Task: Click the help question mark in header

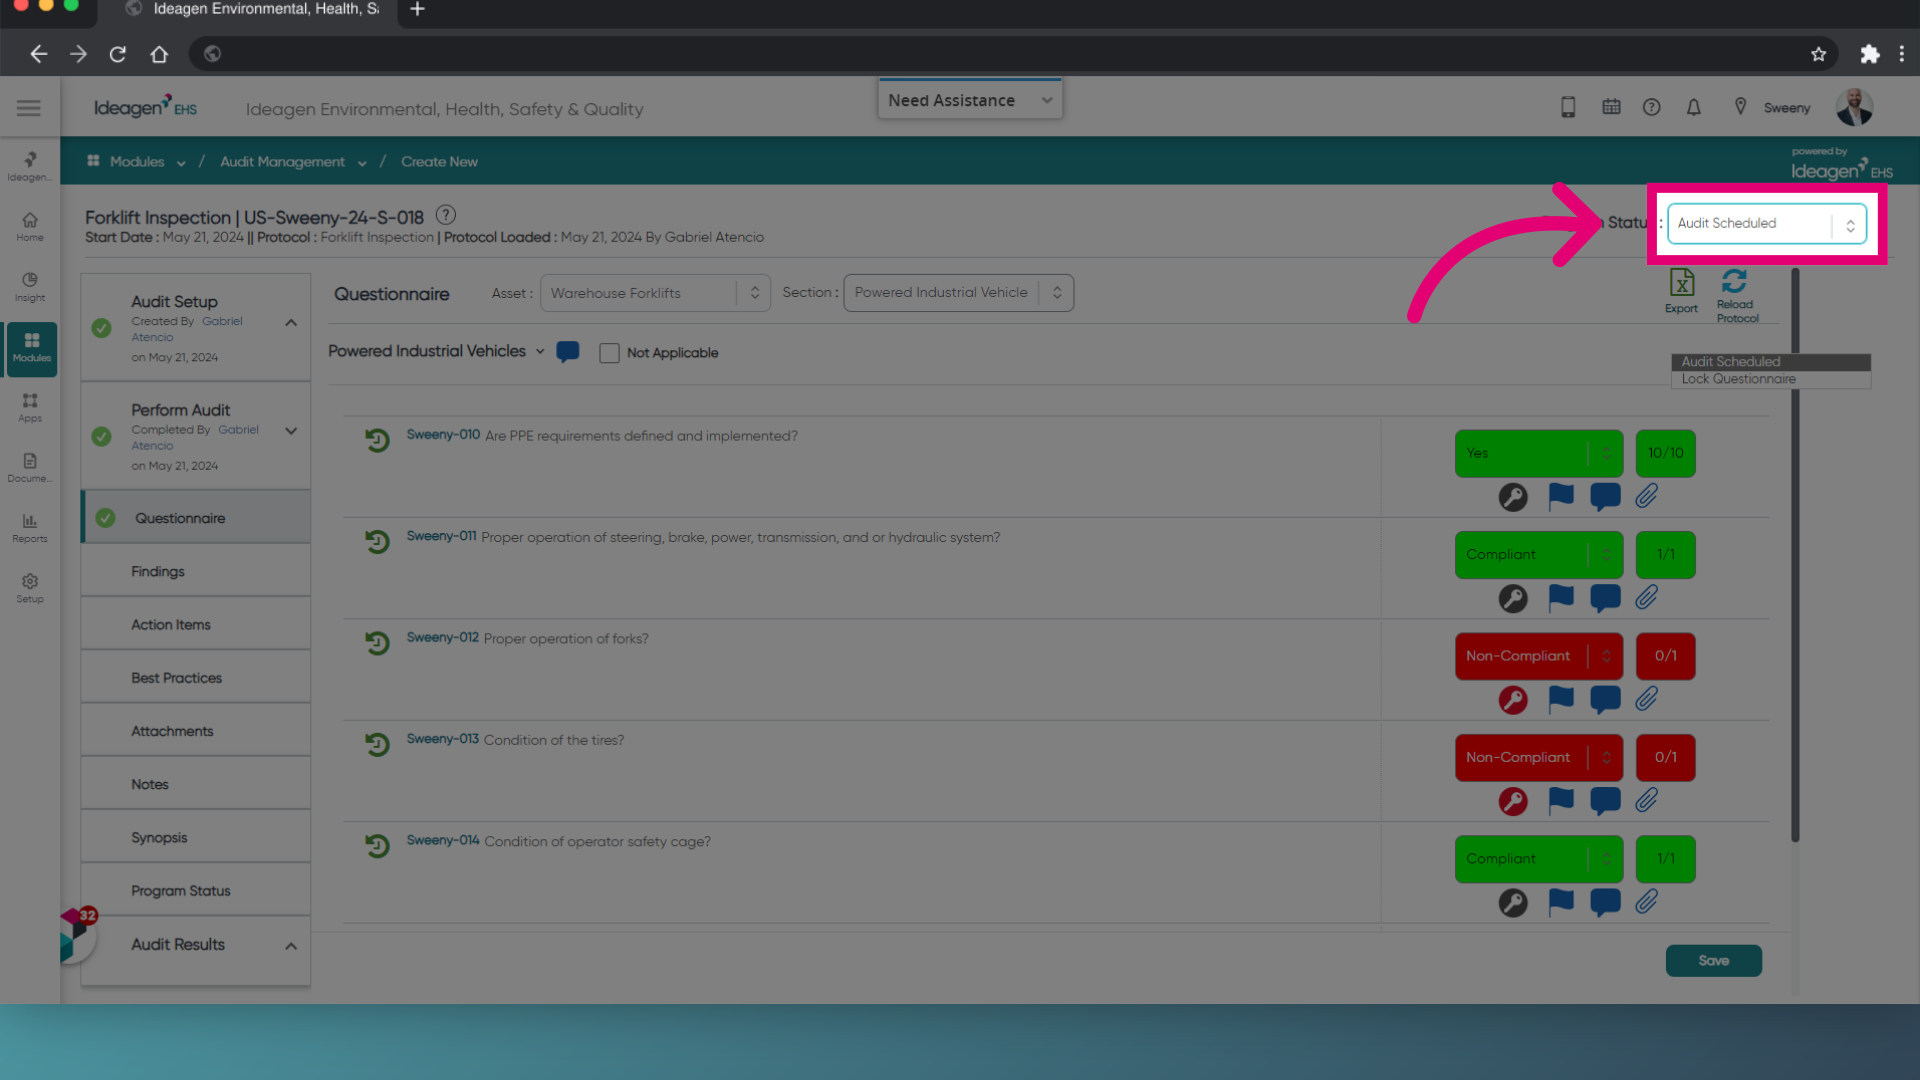Action: [1651, 107]
